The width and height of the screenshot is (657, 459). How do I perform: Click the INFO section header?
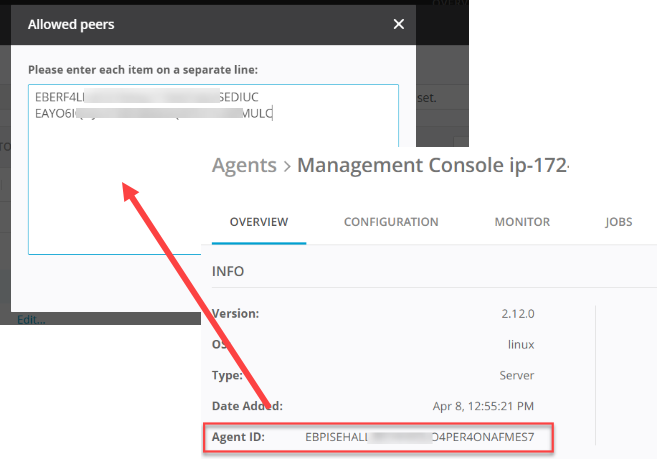point(228,271)
